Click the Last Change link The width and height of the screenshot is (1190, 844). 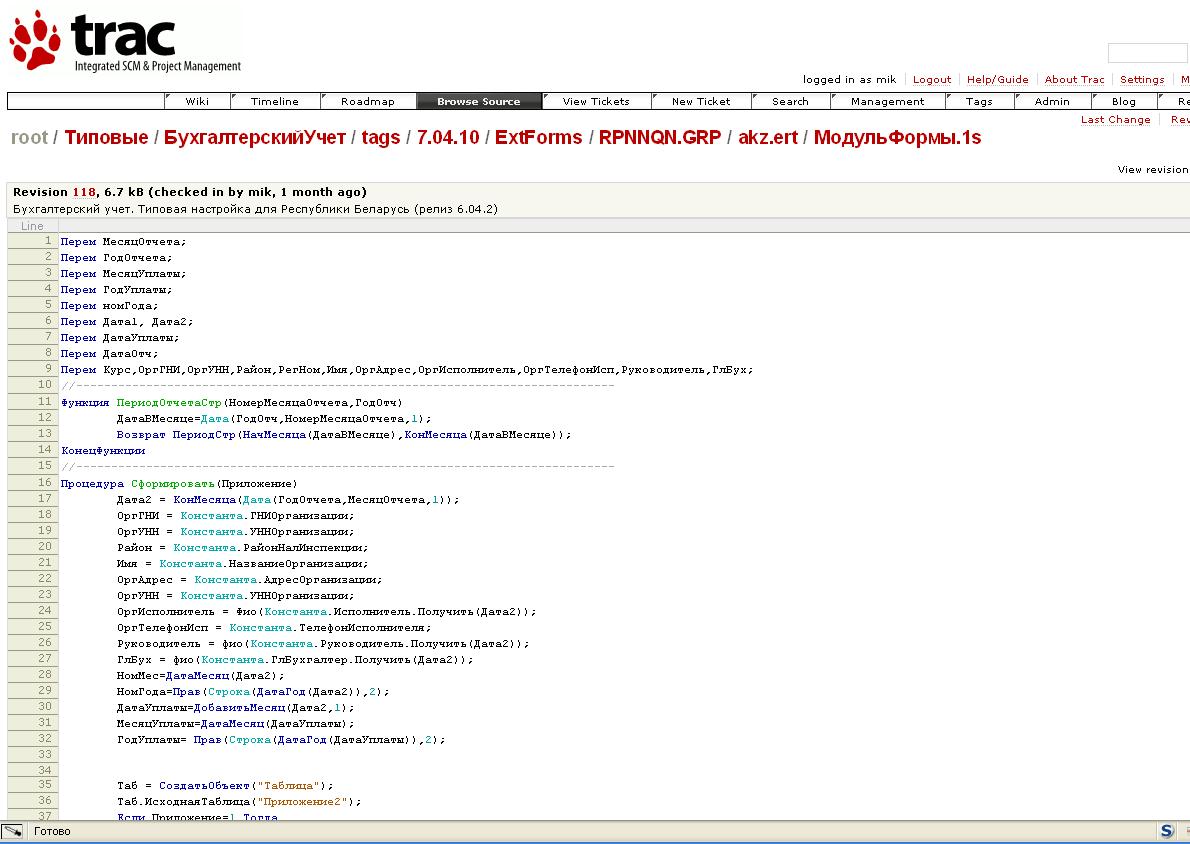[1115, 119]
